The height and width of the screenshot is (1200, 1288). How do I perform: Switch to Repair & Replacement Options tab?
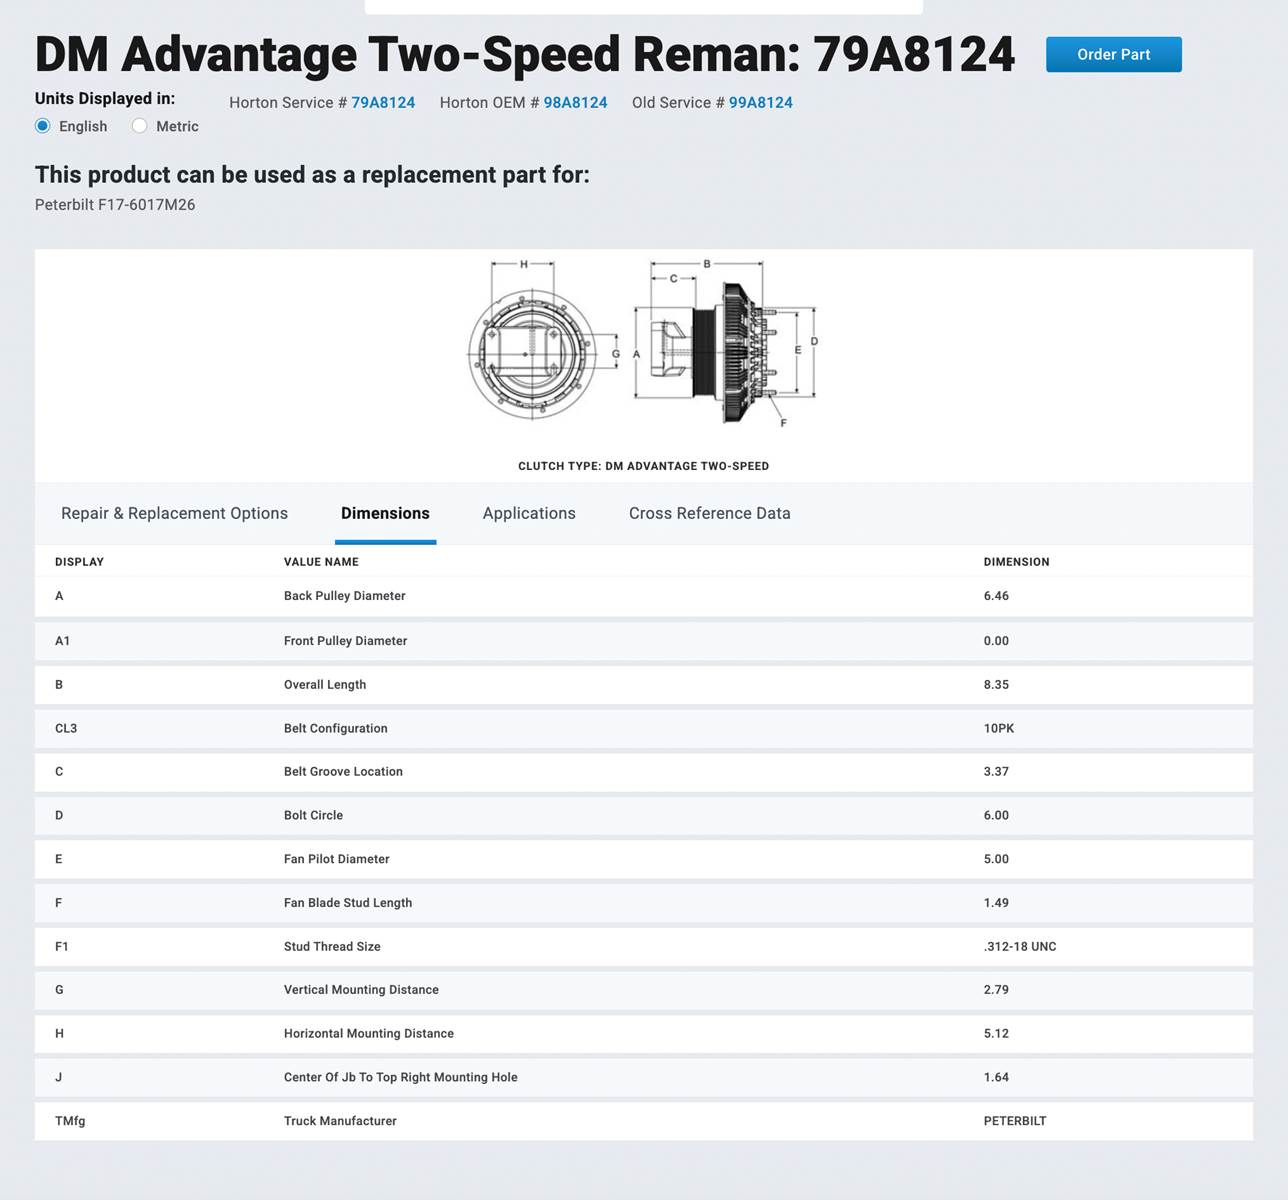174,513
